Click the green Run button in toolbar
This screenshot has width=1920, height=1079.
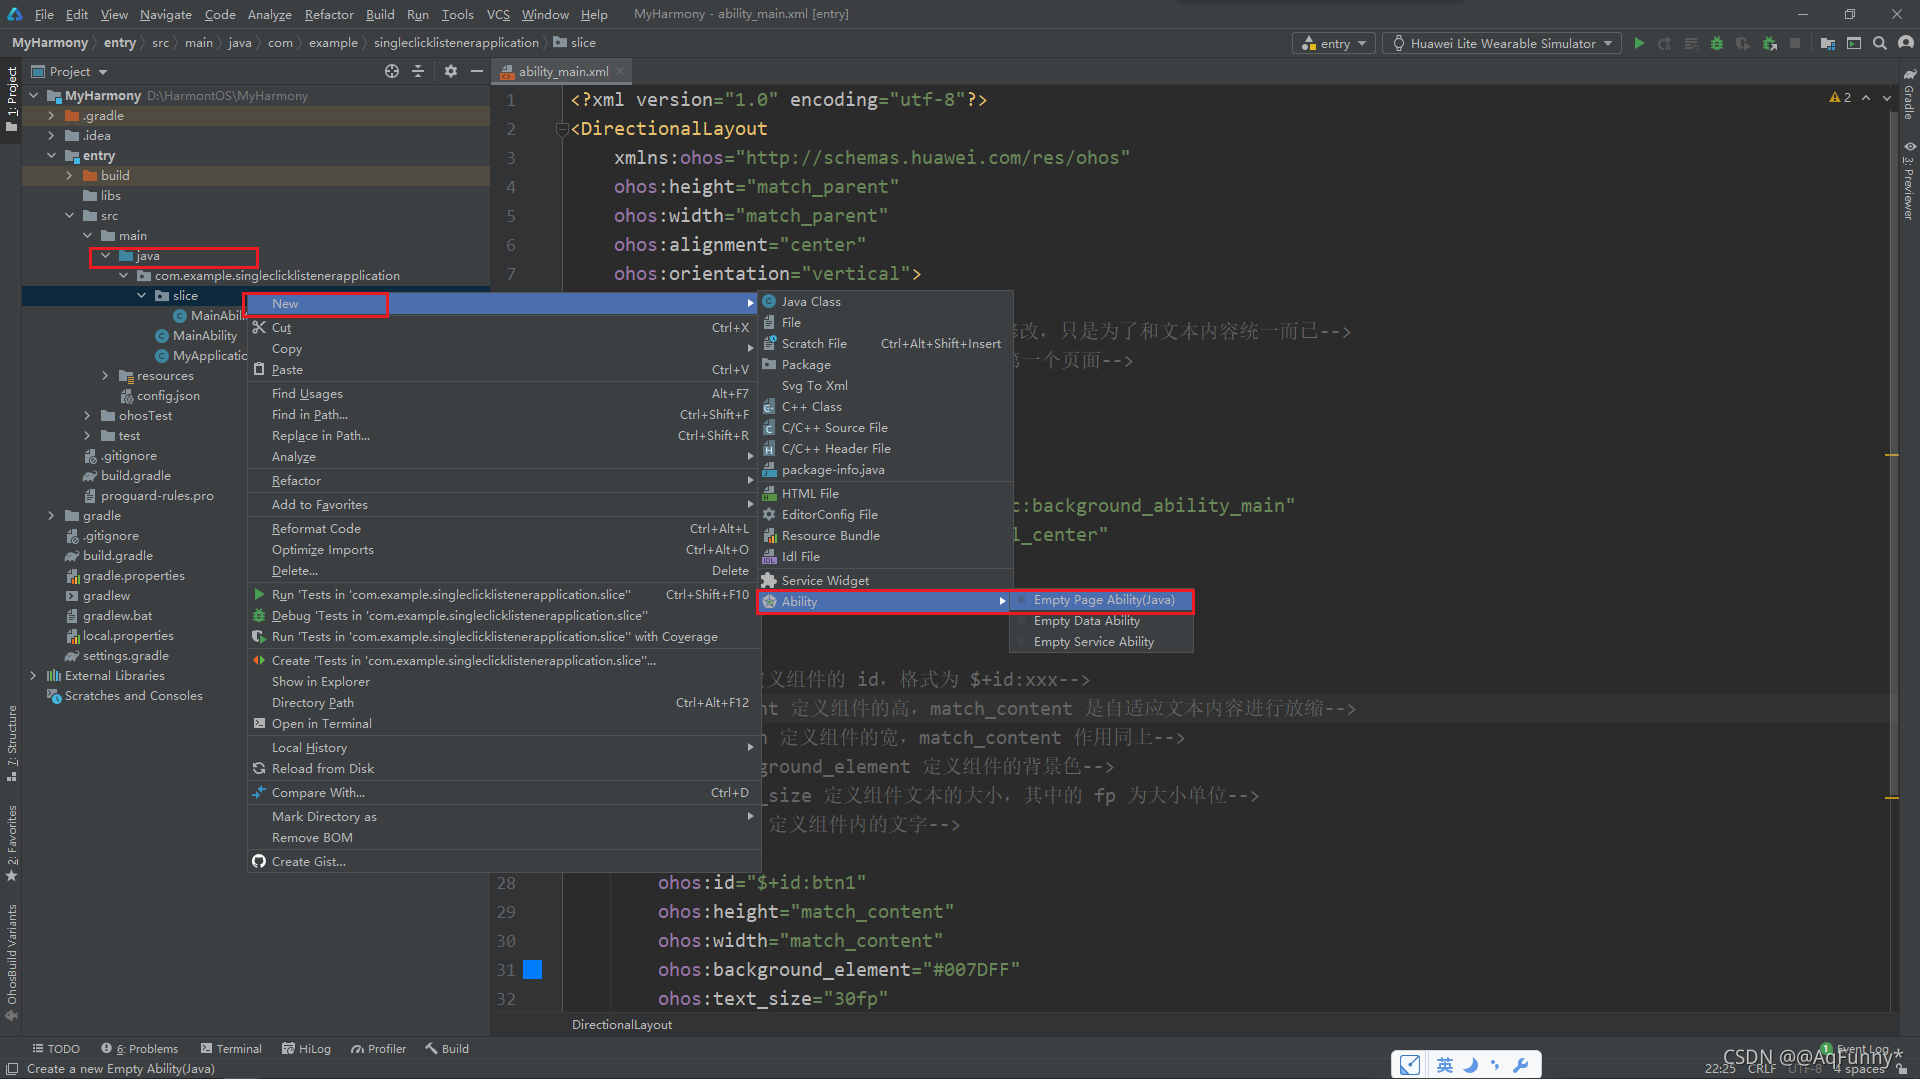coord(1639,43)
